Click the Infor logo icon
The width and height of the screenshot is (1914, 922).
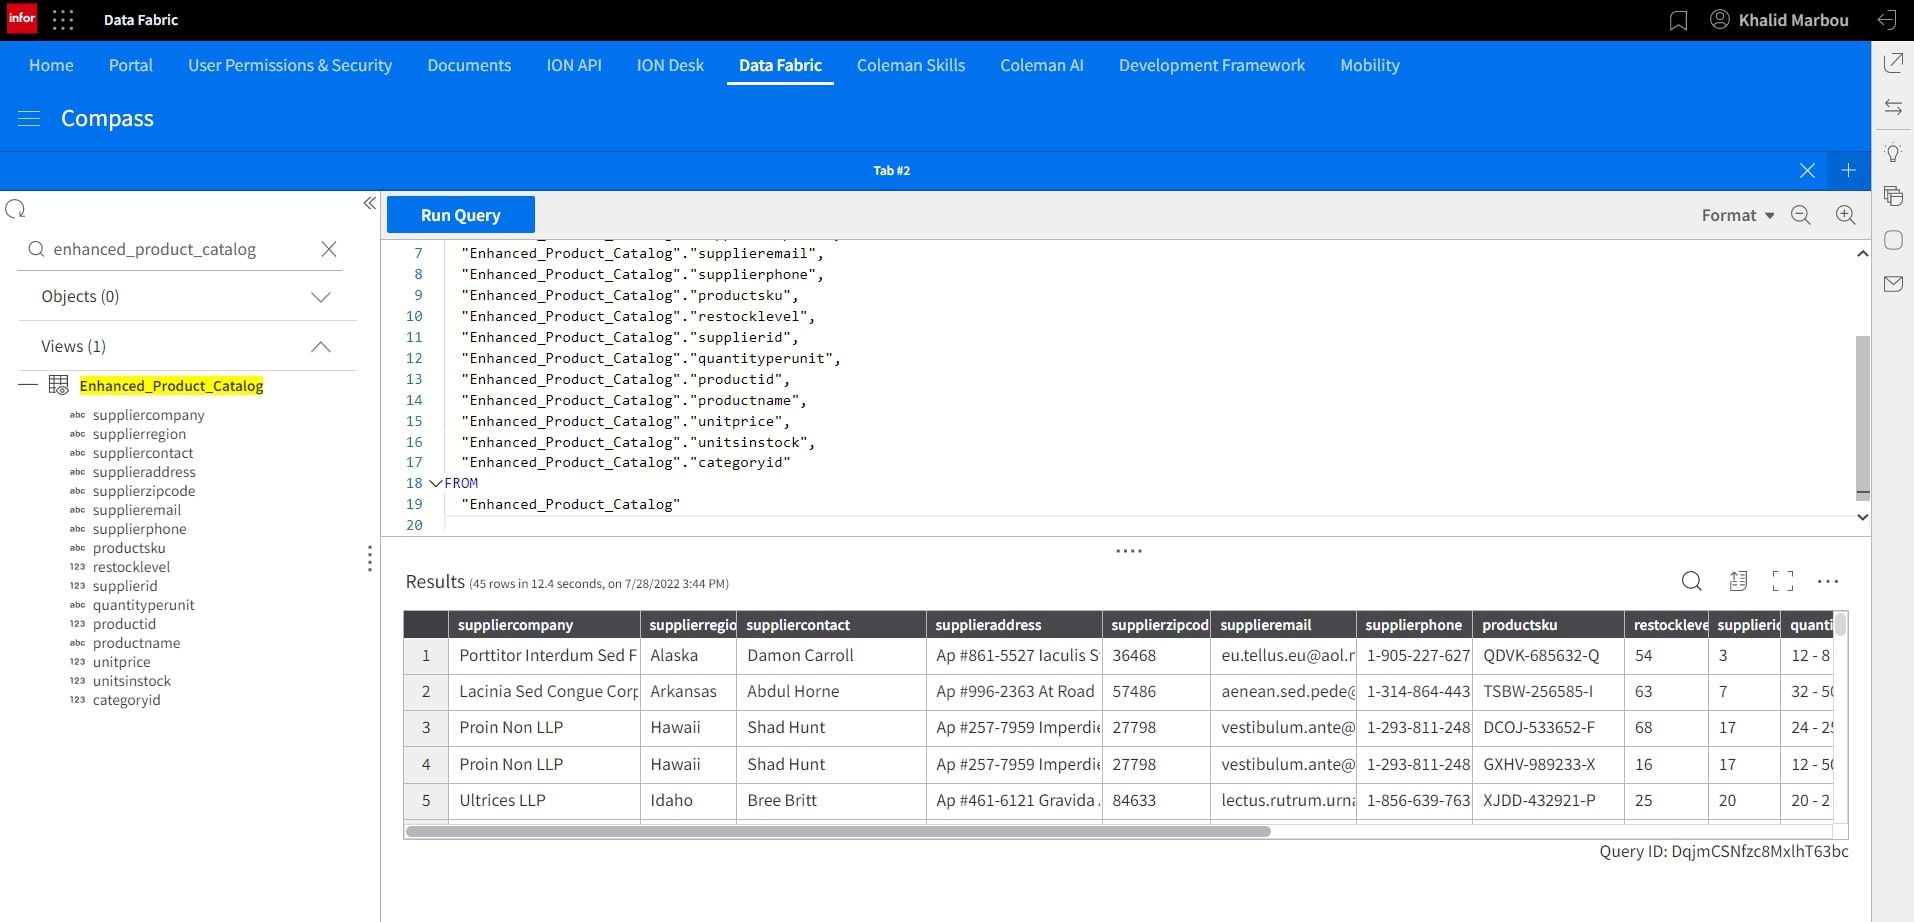tap(22, 19)
